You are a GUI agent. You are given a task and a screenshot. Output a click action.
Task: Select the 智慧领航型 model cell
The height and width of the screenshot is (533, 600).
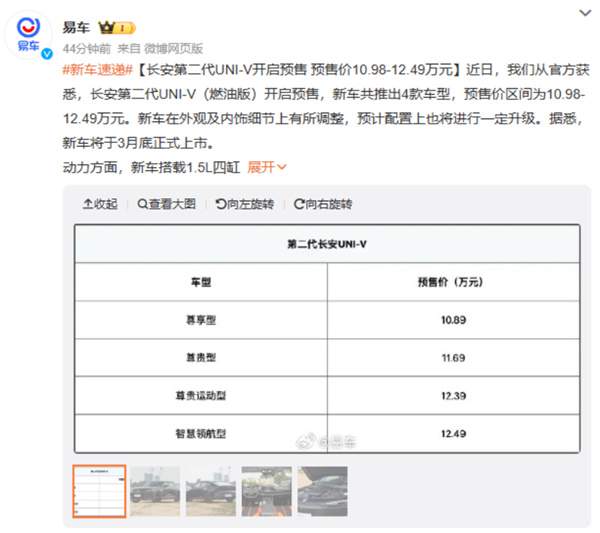tap(201, 434)
